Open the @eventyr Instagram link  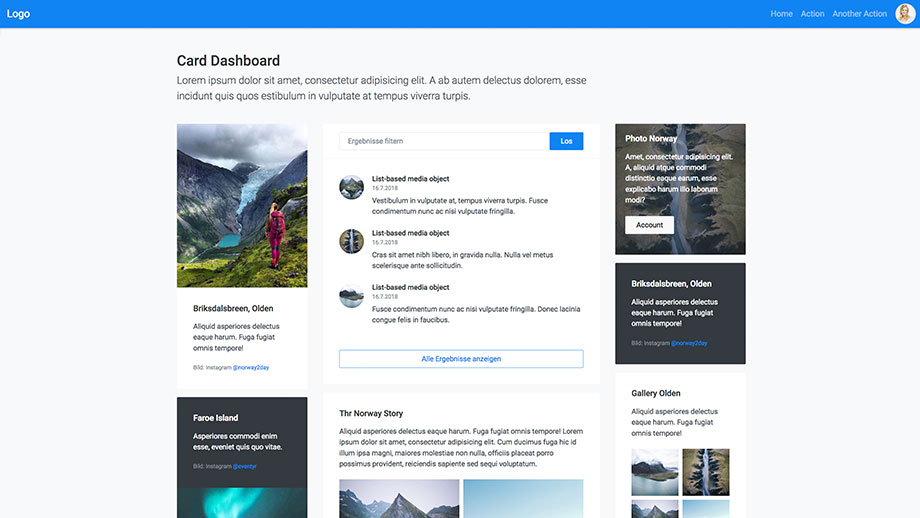tap(245, 466)
